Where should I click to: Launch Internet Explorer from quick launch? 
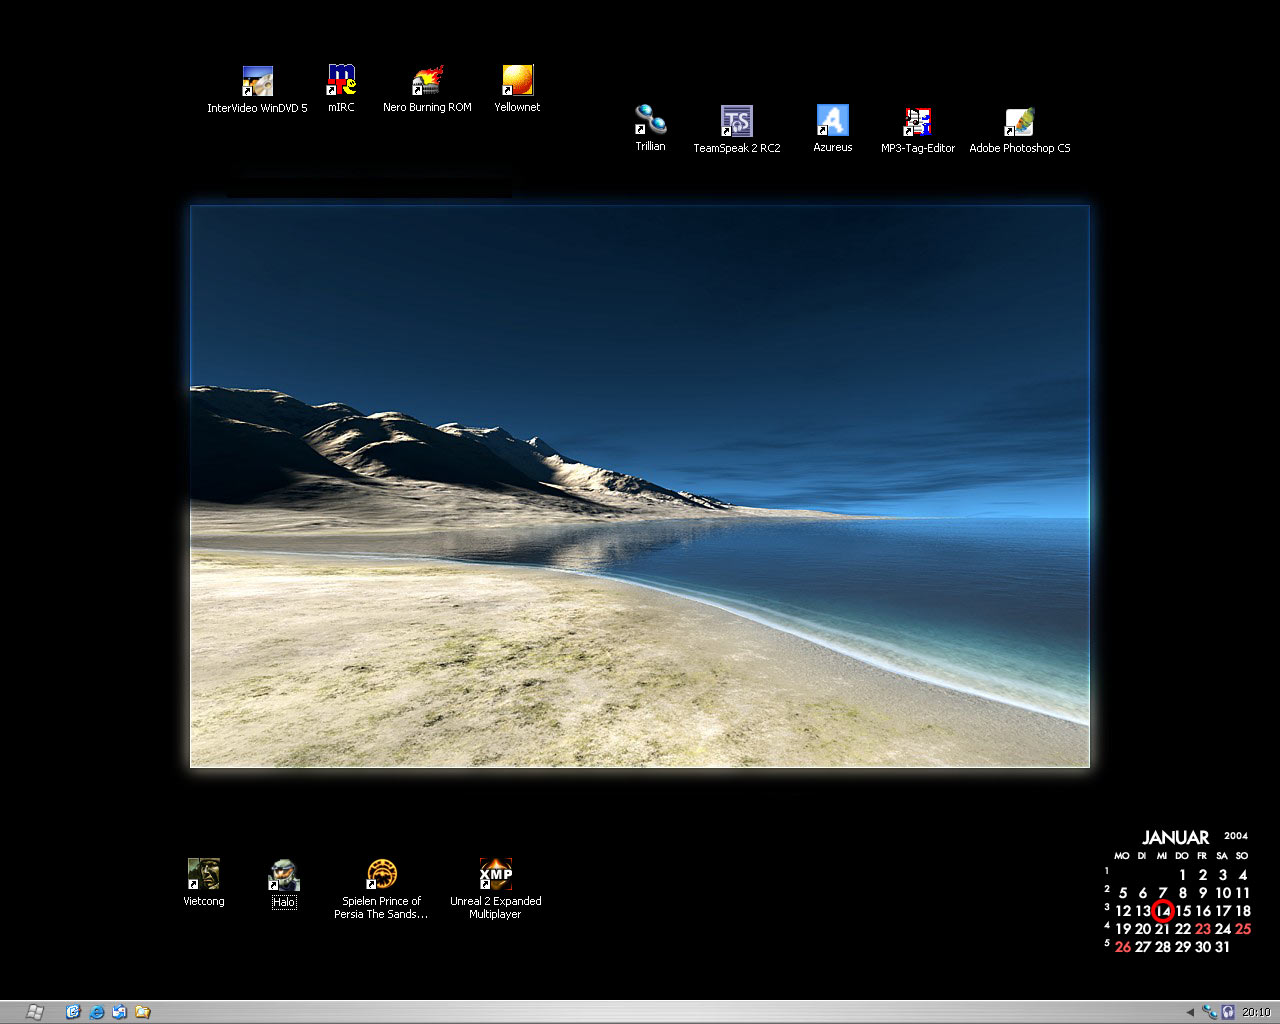(x=97, y=1012)
